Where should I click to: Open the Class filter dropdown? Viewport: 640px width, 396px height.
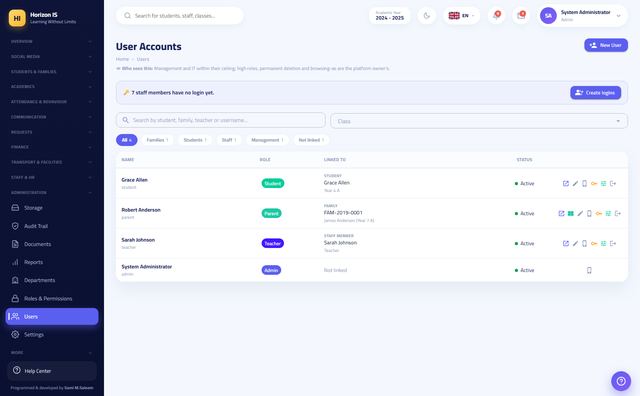[x=479, y=121]
